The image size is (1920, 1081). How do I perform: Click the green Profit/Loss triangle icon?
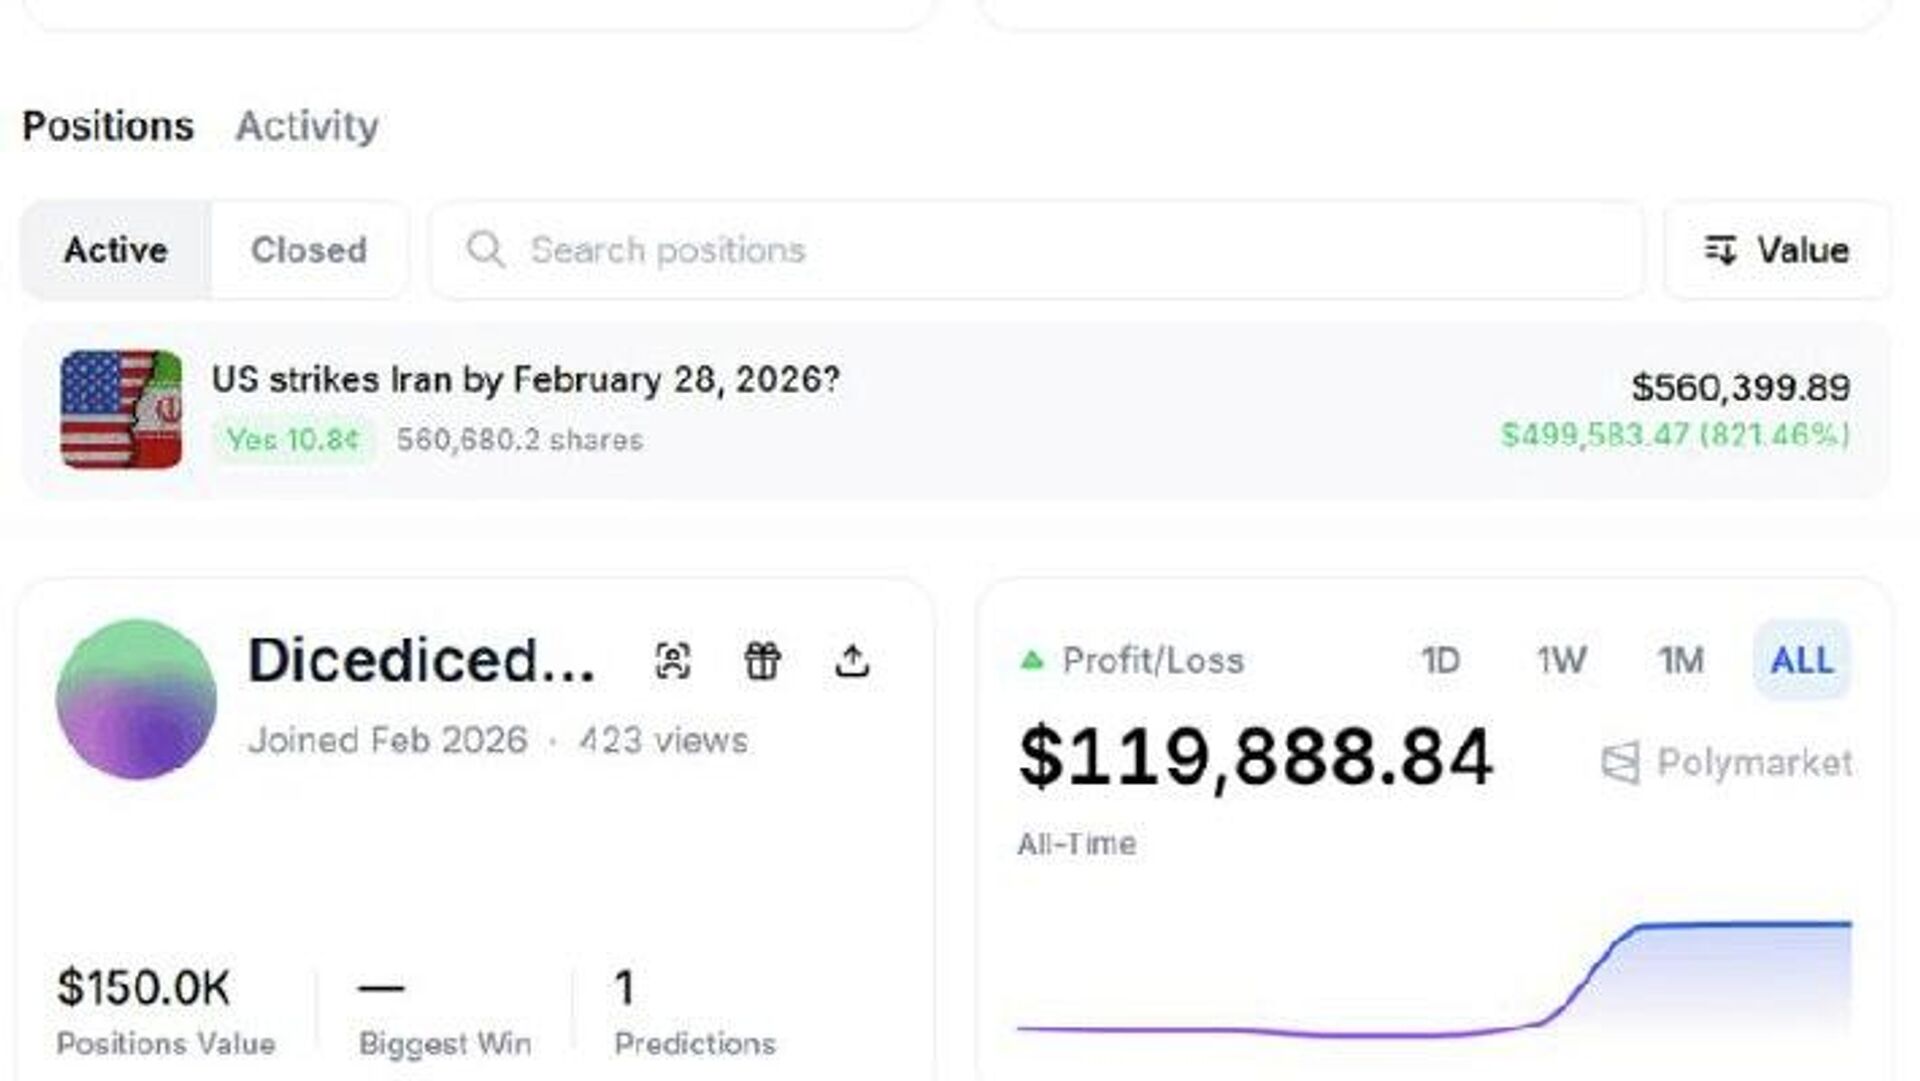pyautogui.click(x=1032, y=660)
